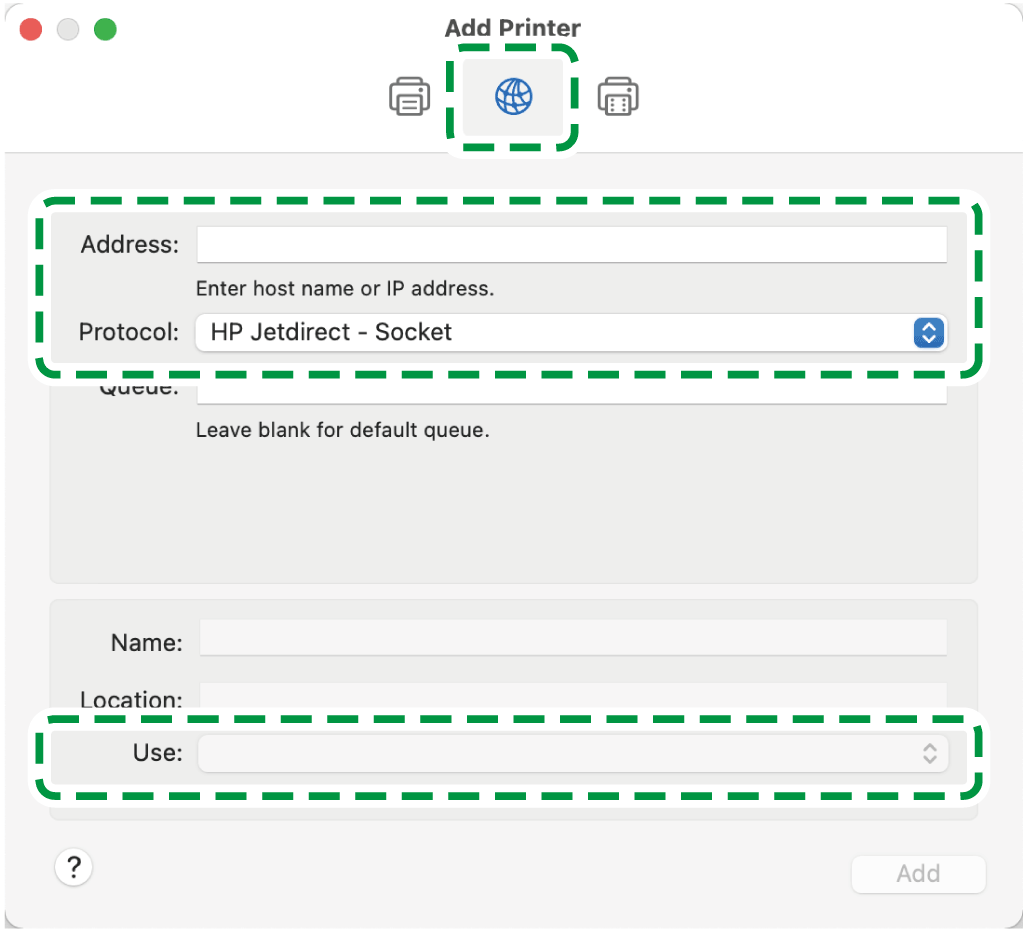Open the Protocol dropdown menu

[x=571, y=332]
